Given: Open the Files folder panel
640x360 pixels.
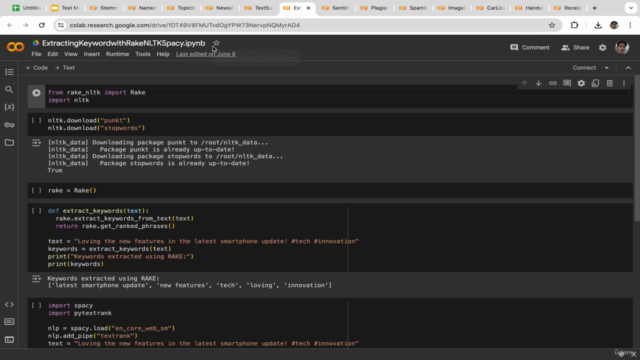Looking at the screenshot, I should coord(9,142).
